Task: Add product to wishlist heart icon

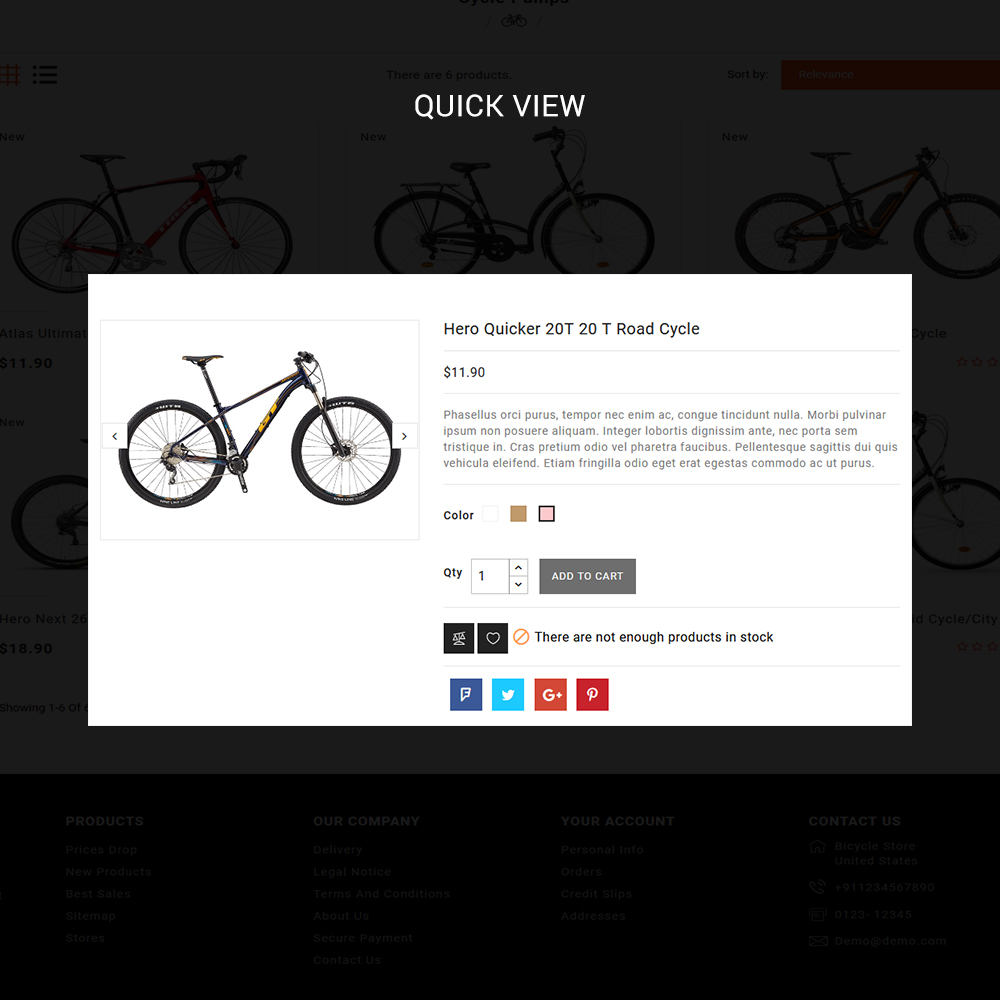Action: (x=492, y=638)
